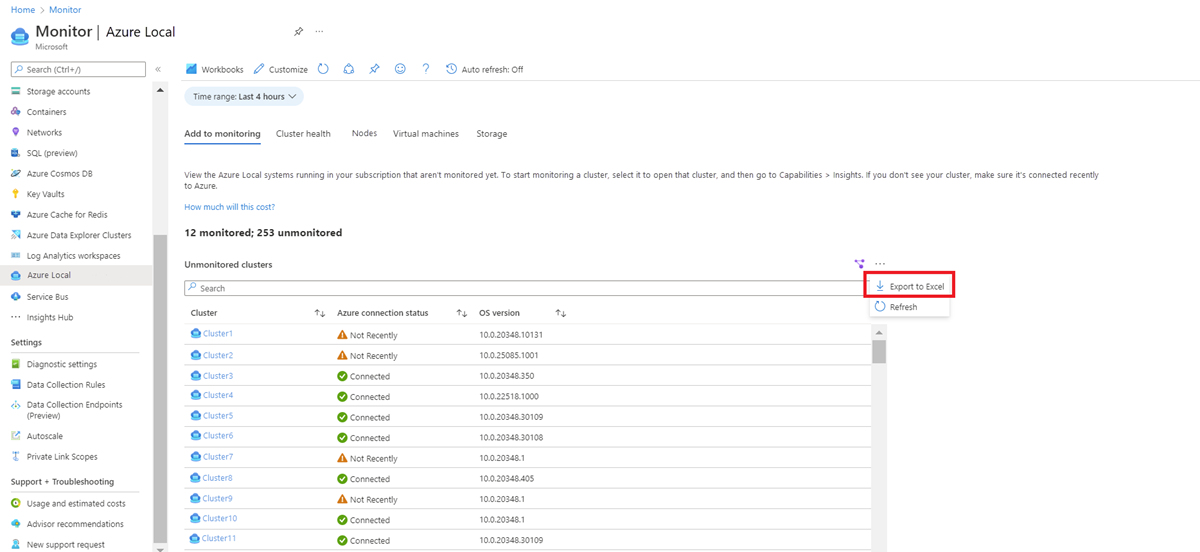
Task: Click the circular refresh icon in toolbar
Action: pyautogui.click(x=323, y=69)
